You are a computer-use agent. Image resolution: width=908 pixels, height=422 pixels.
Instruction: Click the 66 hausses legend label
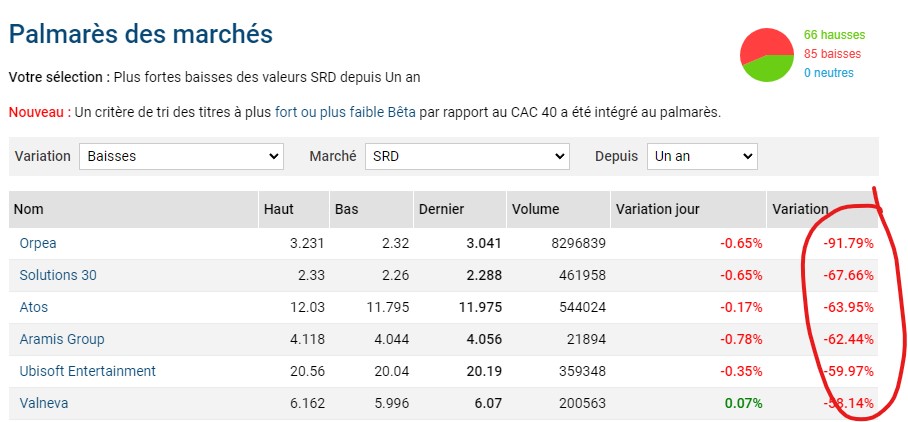(x=834, y=35)
